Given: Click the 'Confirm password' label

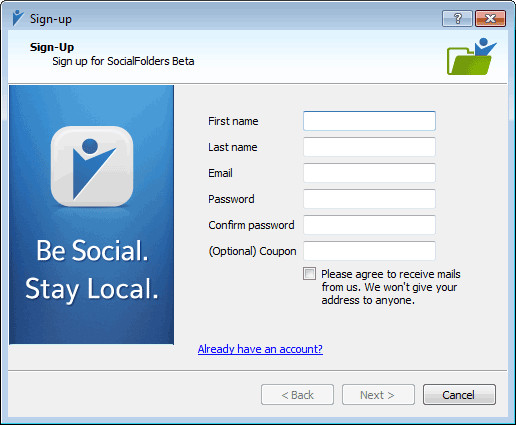Looking at the screenshot, I should (251, 225).
